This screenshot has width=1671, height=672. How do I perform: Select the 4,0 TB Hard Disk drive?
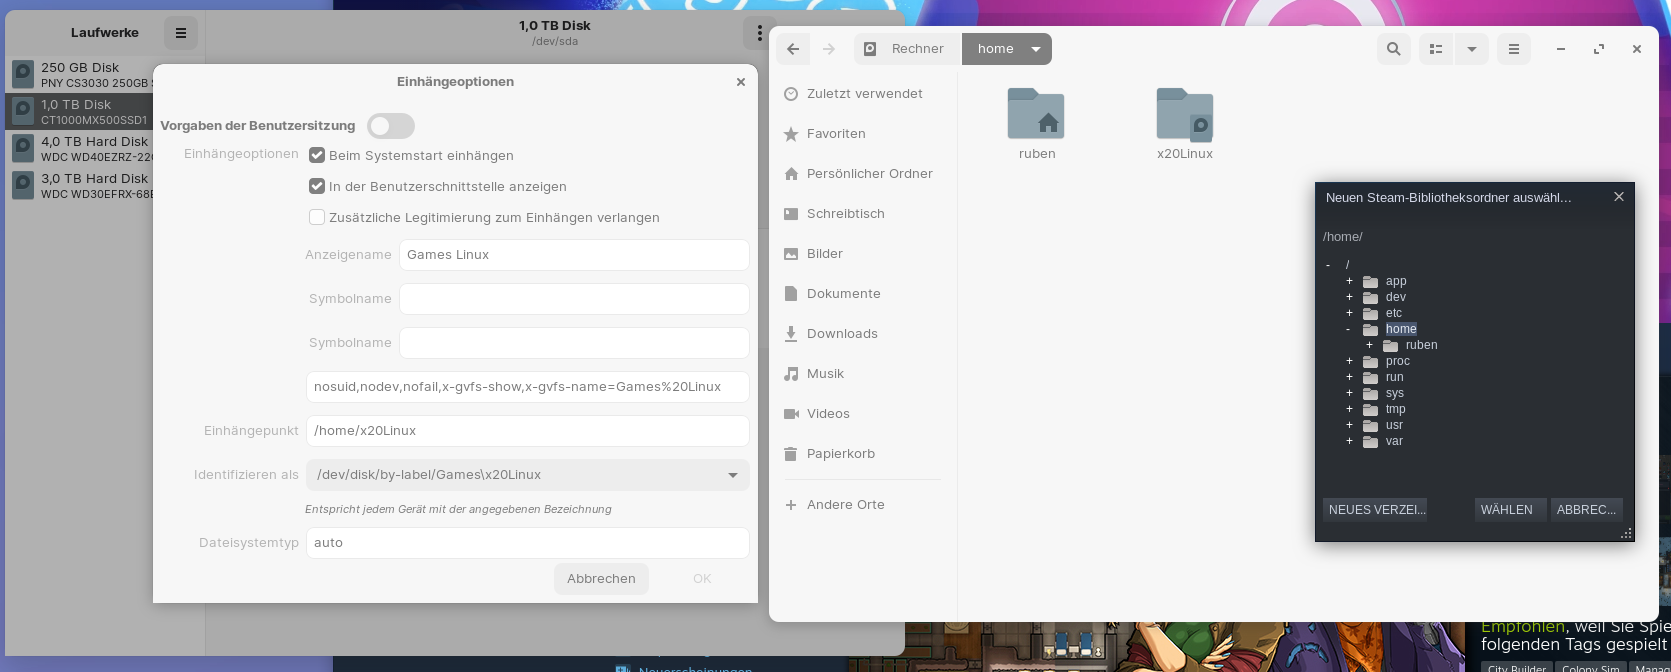pyautogui.click(x=80, y=149)
